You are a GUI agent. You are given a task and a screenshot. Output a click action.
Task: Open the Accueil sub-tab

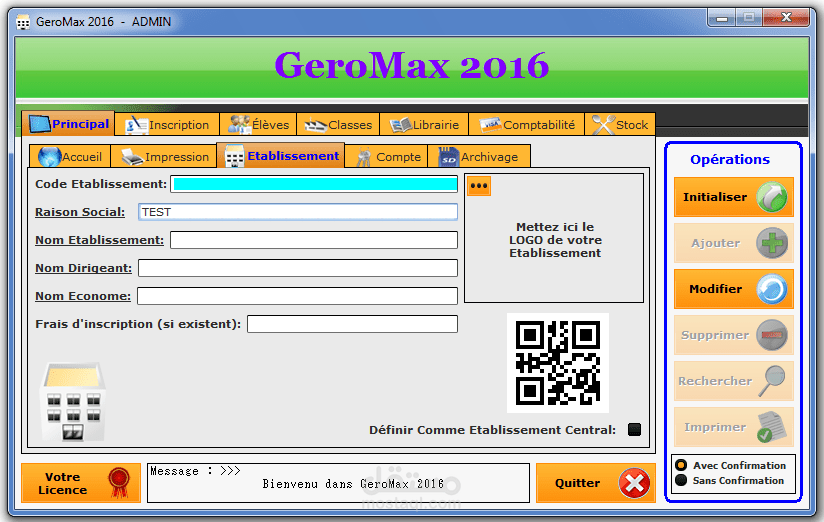[x=70, y=157]
